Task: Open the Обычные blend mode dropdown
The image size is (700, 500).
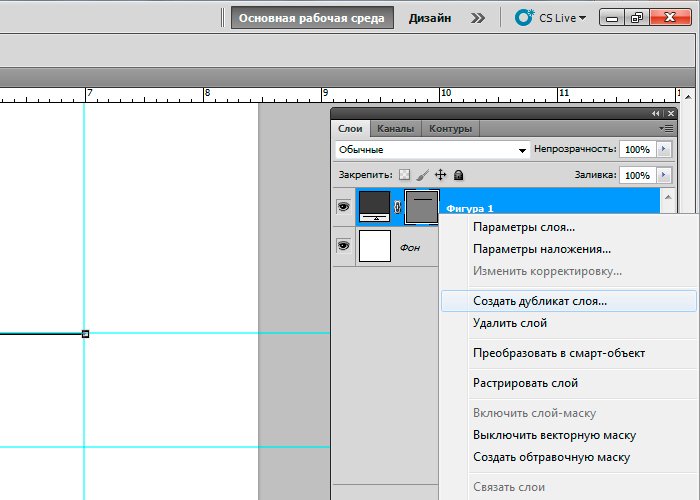Action: click(432, 150)
